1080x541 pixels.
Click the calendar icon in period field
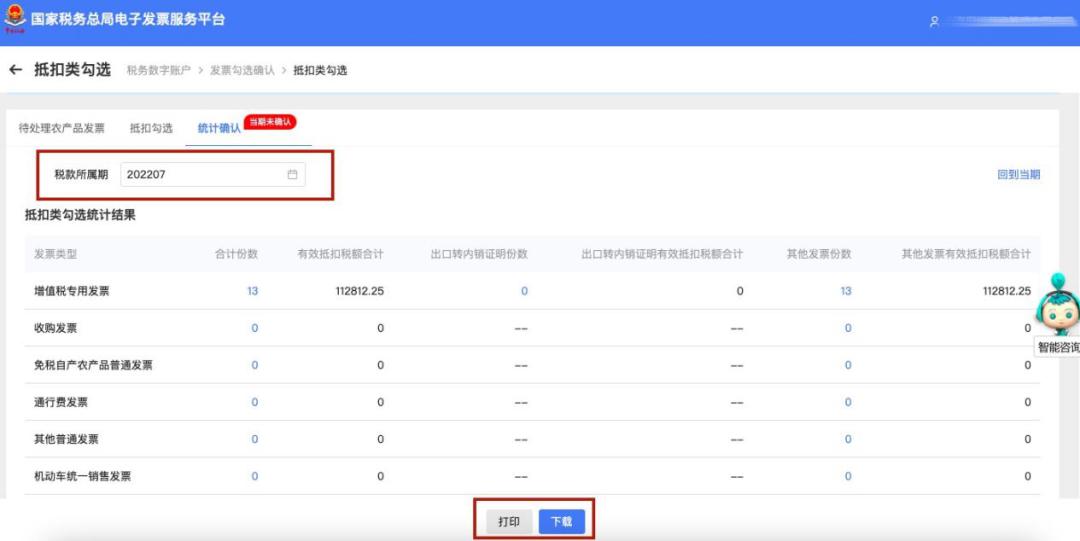point(292,174)
